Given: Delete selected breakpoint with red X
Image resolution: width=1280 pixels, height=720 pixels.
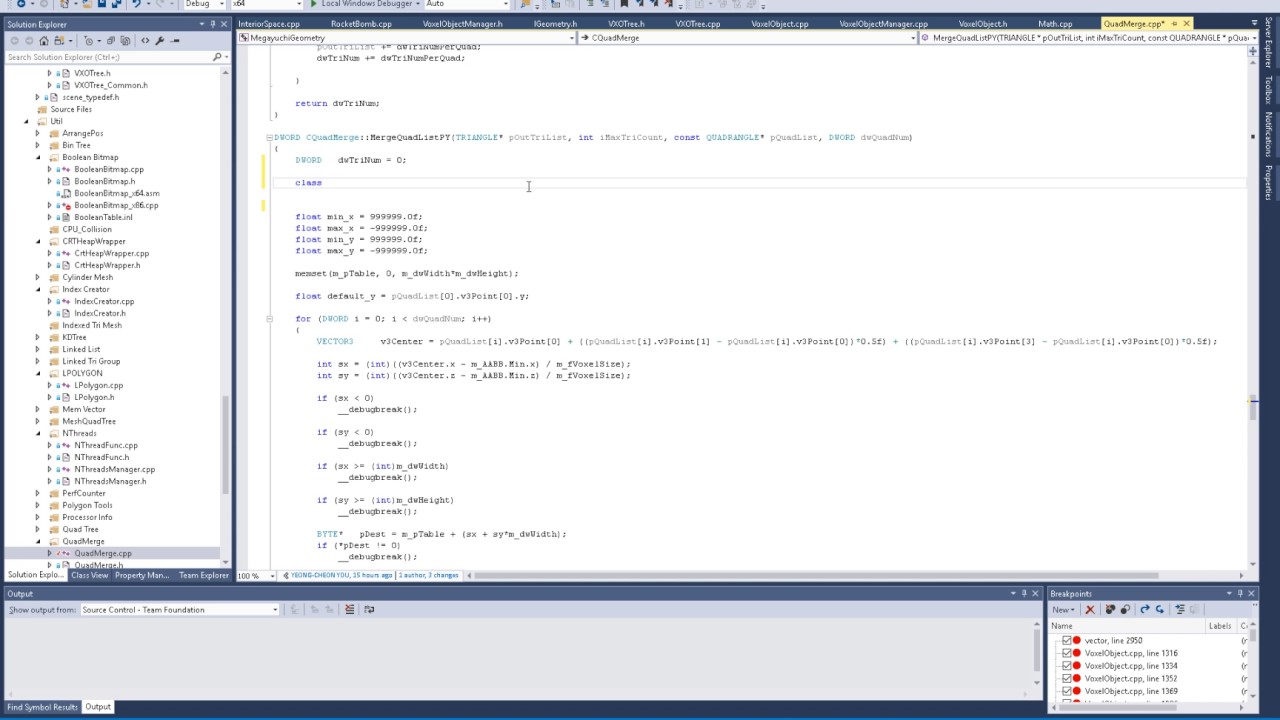Looking at the screenshot, I should click(1090, 609).
